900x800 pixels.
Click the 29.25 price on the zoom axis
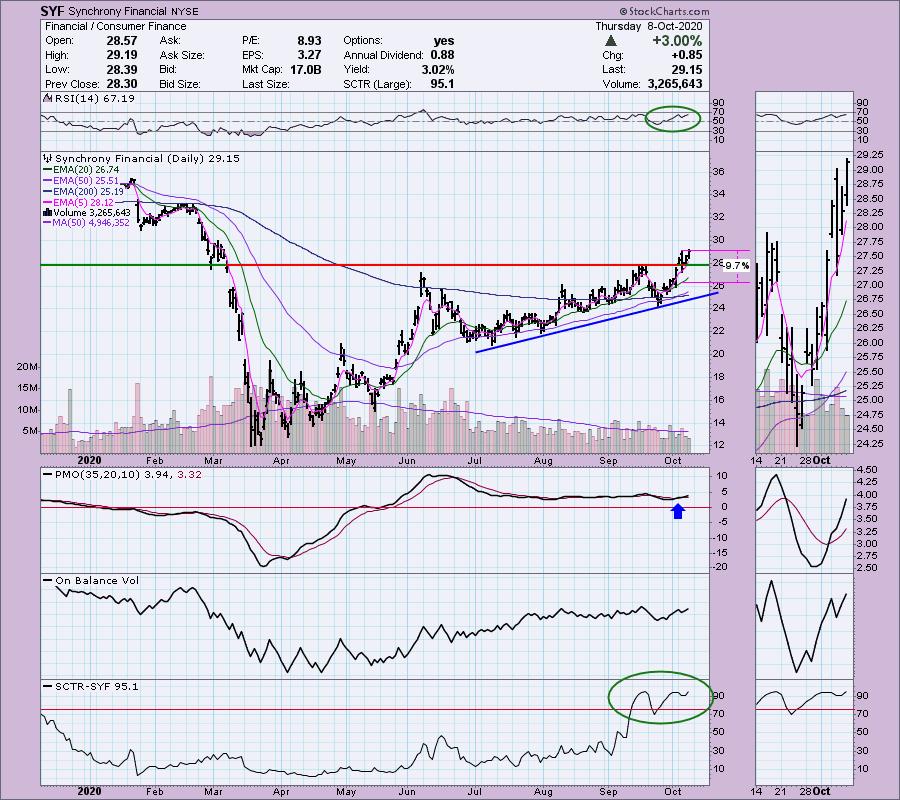tap(870, 155)
